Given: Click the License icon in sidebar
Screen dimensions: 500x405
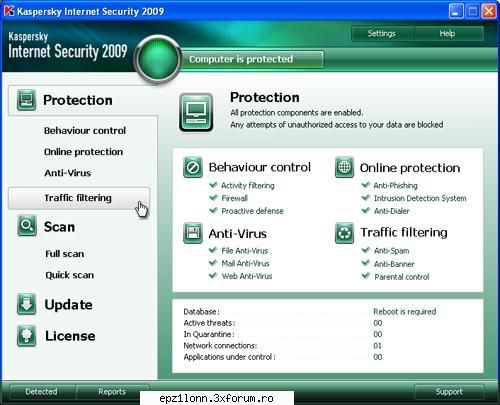Looking at the screenshot, I should click(26, 336).
